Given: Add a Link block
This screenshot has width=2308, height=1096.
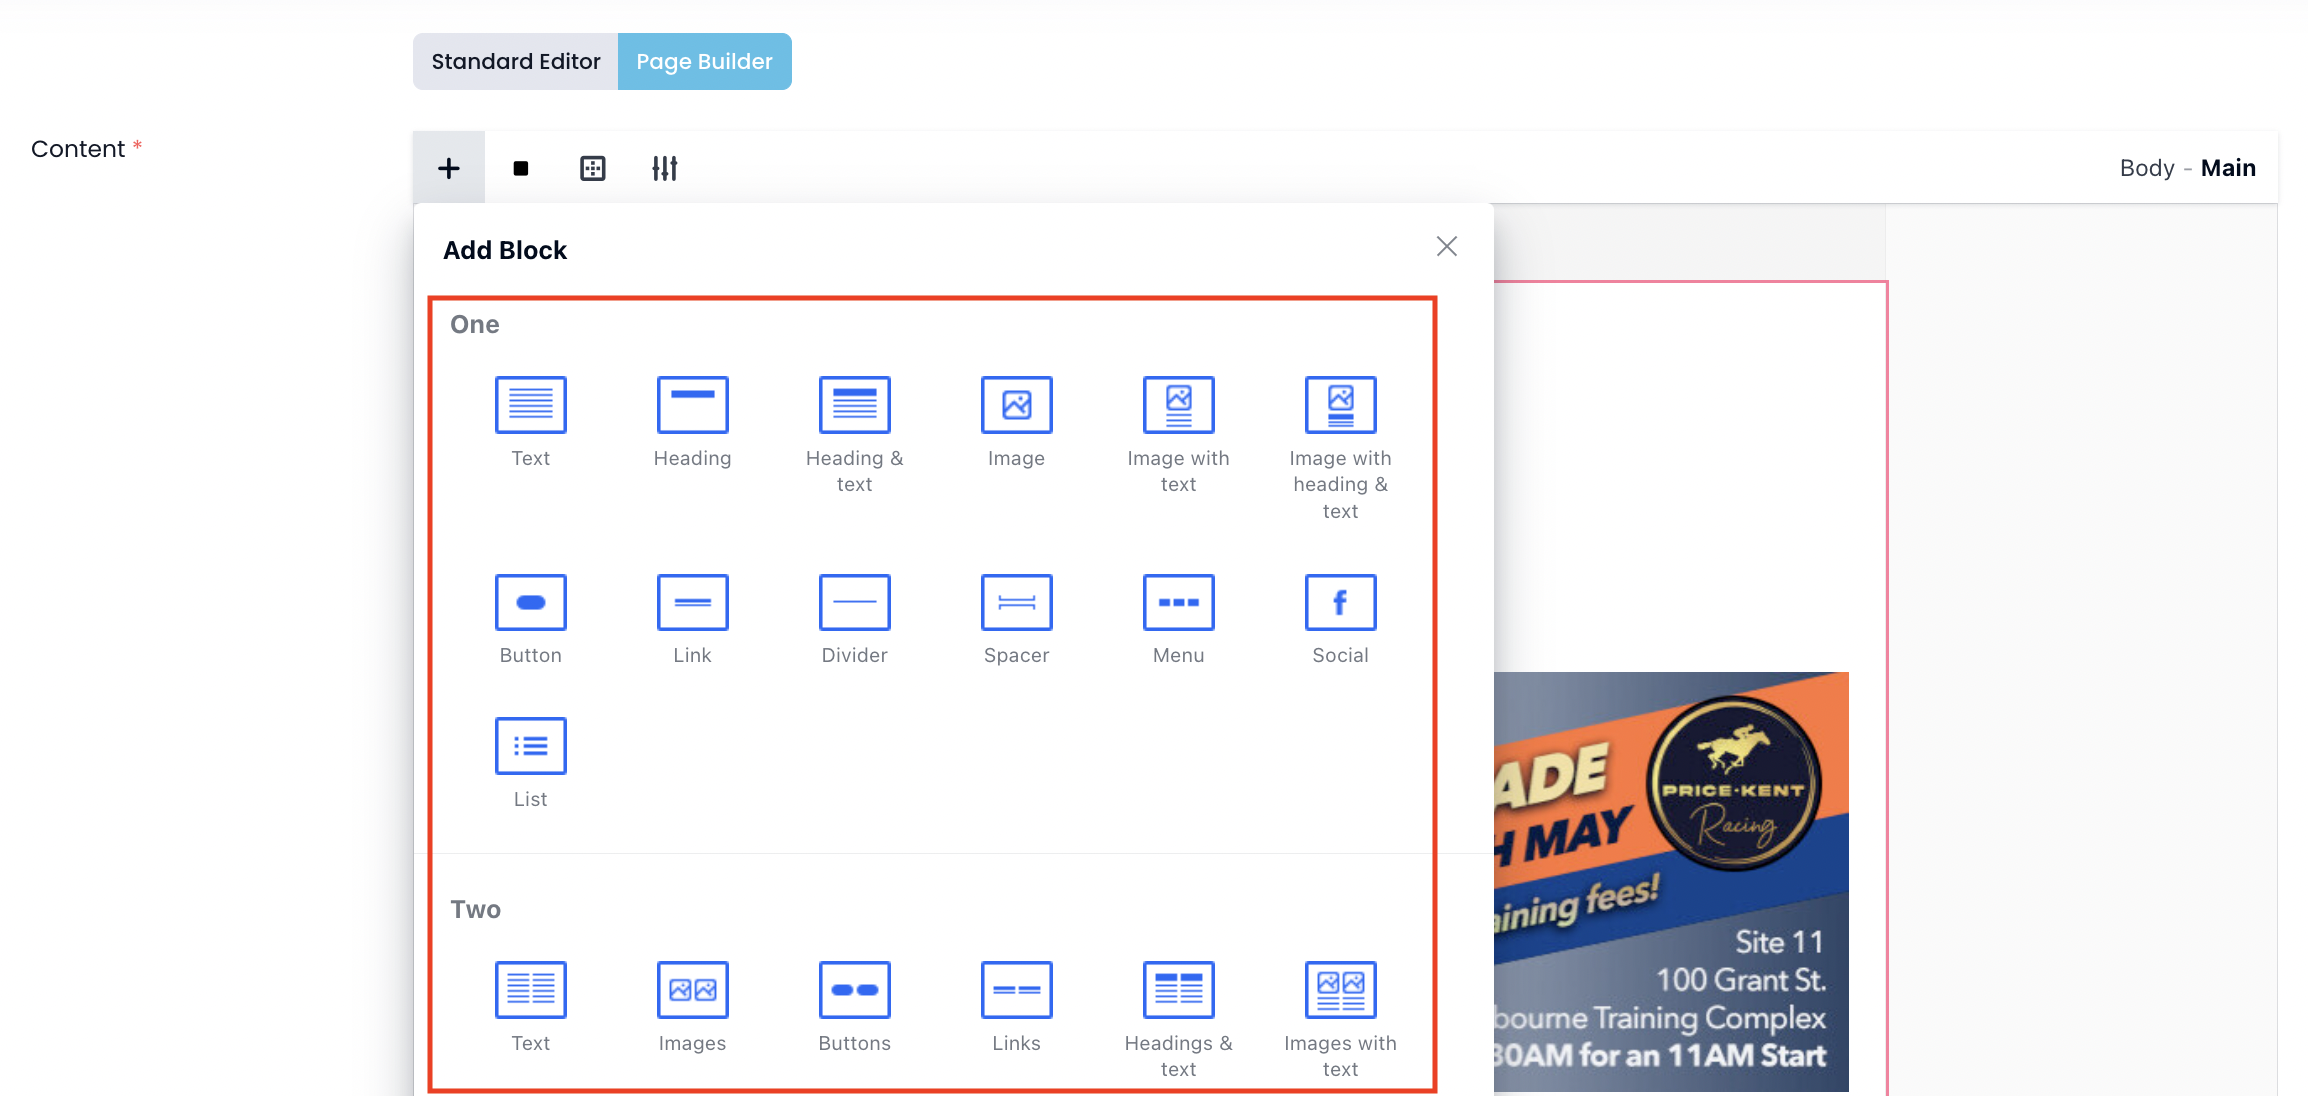Looking at the screenshot, I should [692, 602].
